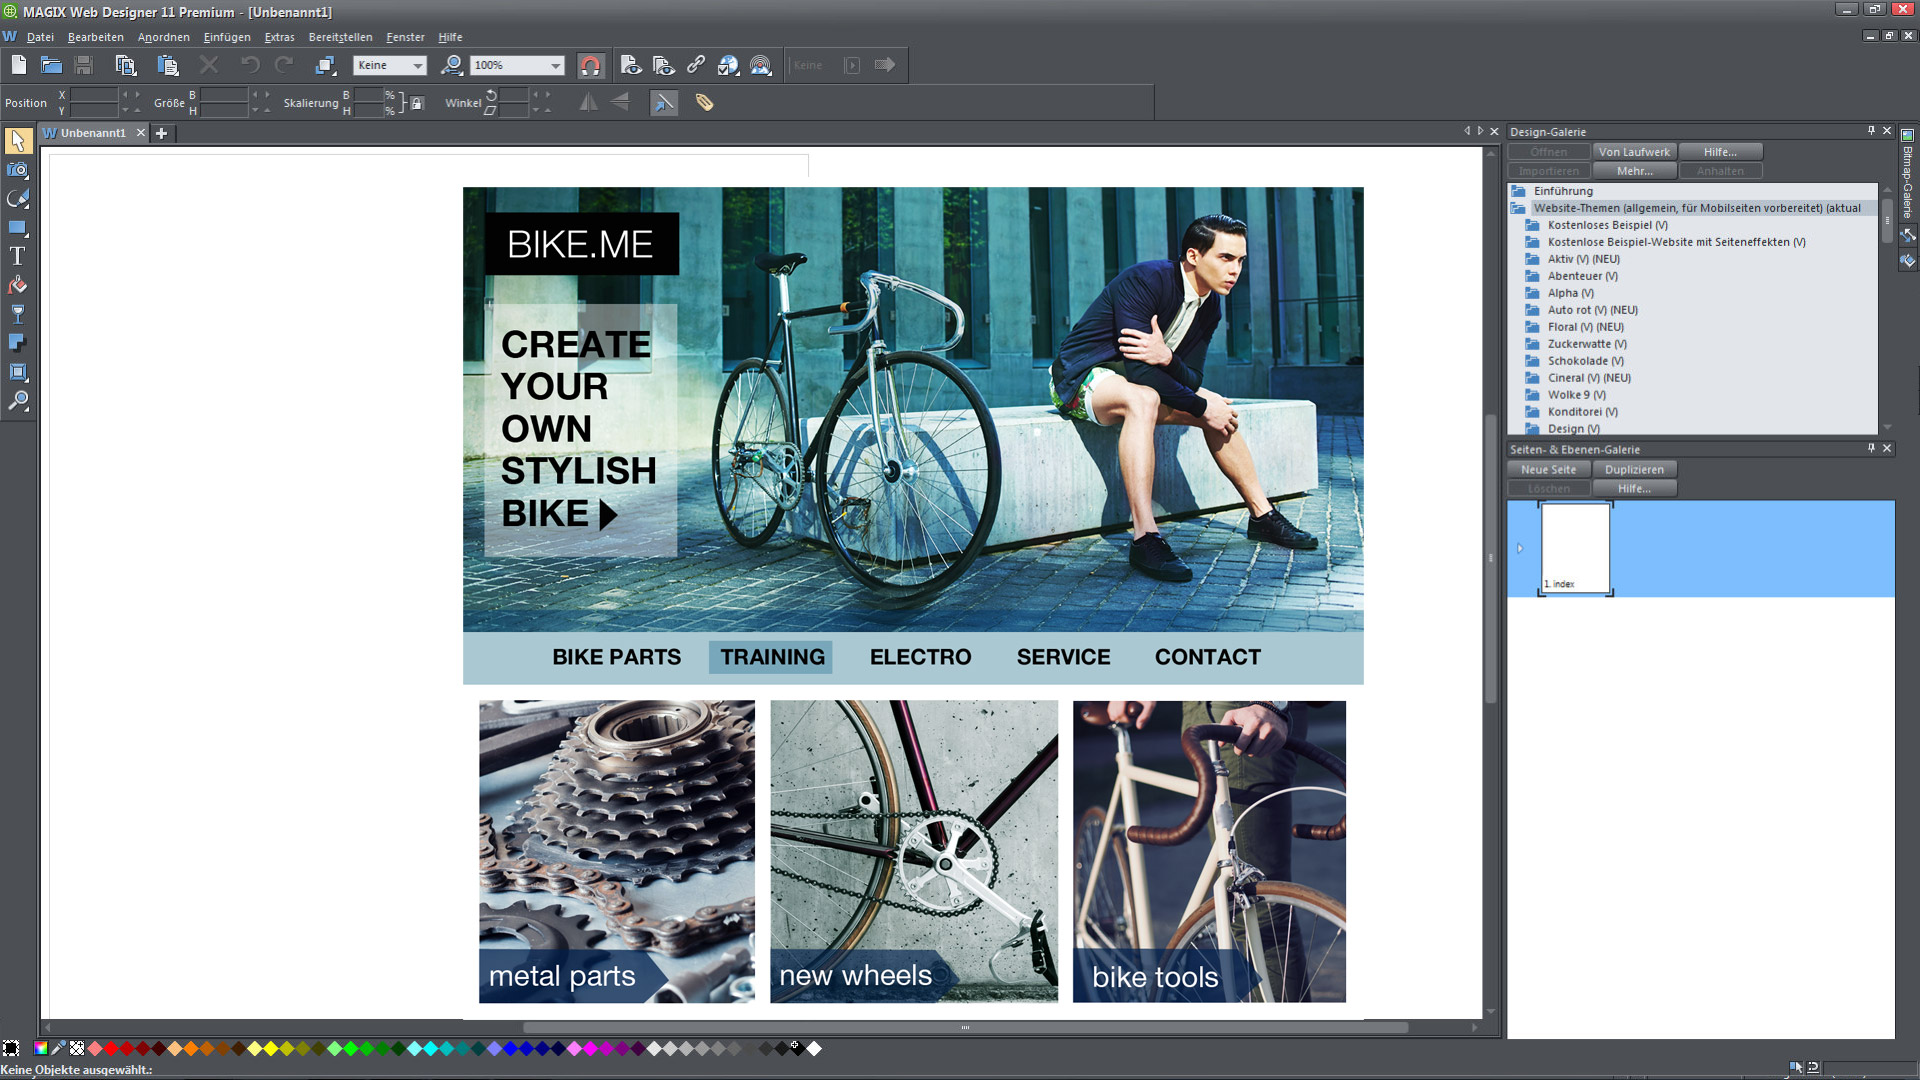The image size is (1920, 1080).
Task: Open the zoom percentage dropdown
Action: click(x=556, y=65)
